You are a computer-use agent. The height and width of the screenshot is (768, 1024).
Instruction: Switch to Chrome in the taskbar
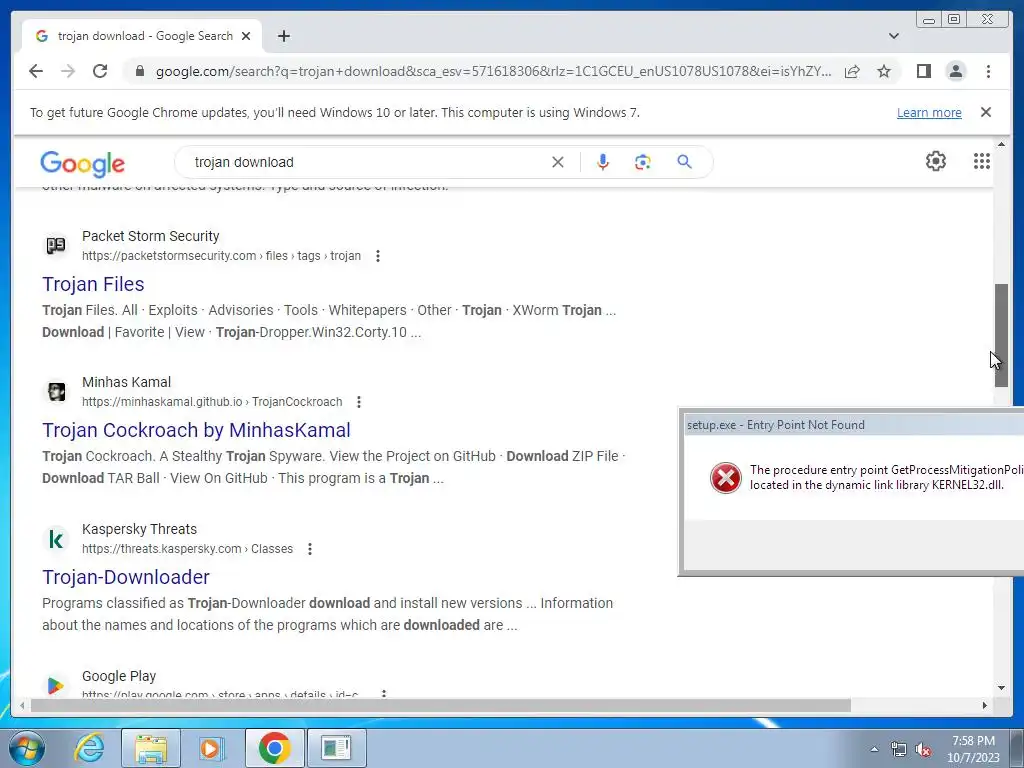coord(274,748)
